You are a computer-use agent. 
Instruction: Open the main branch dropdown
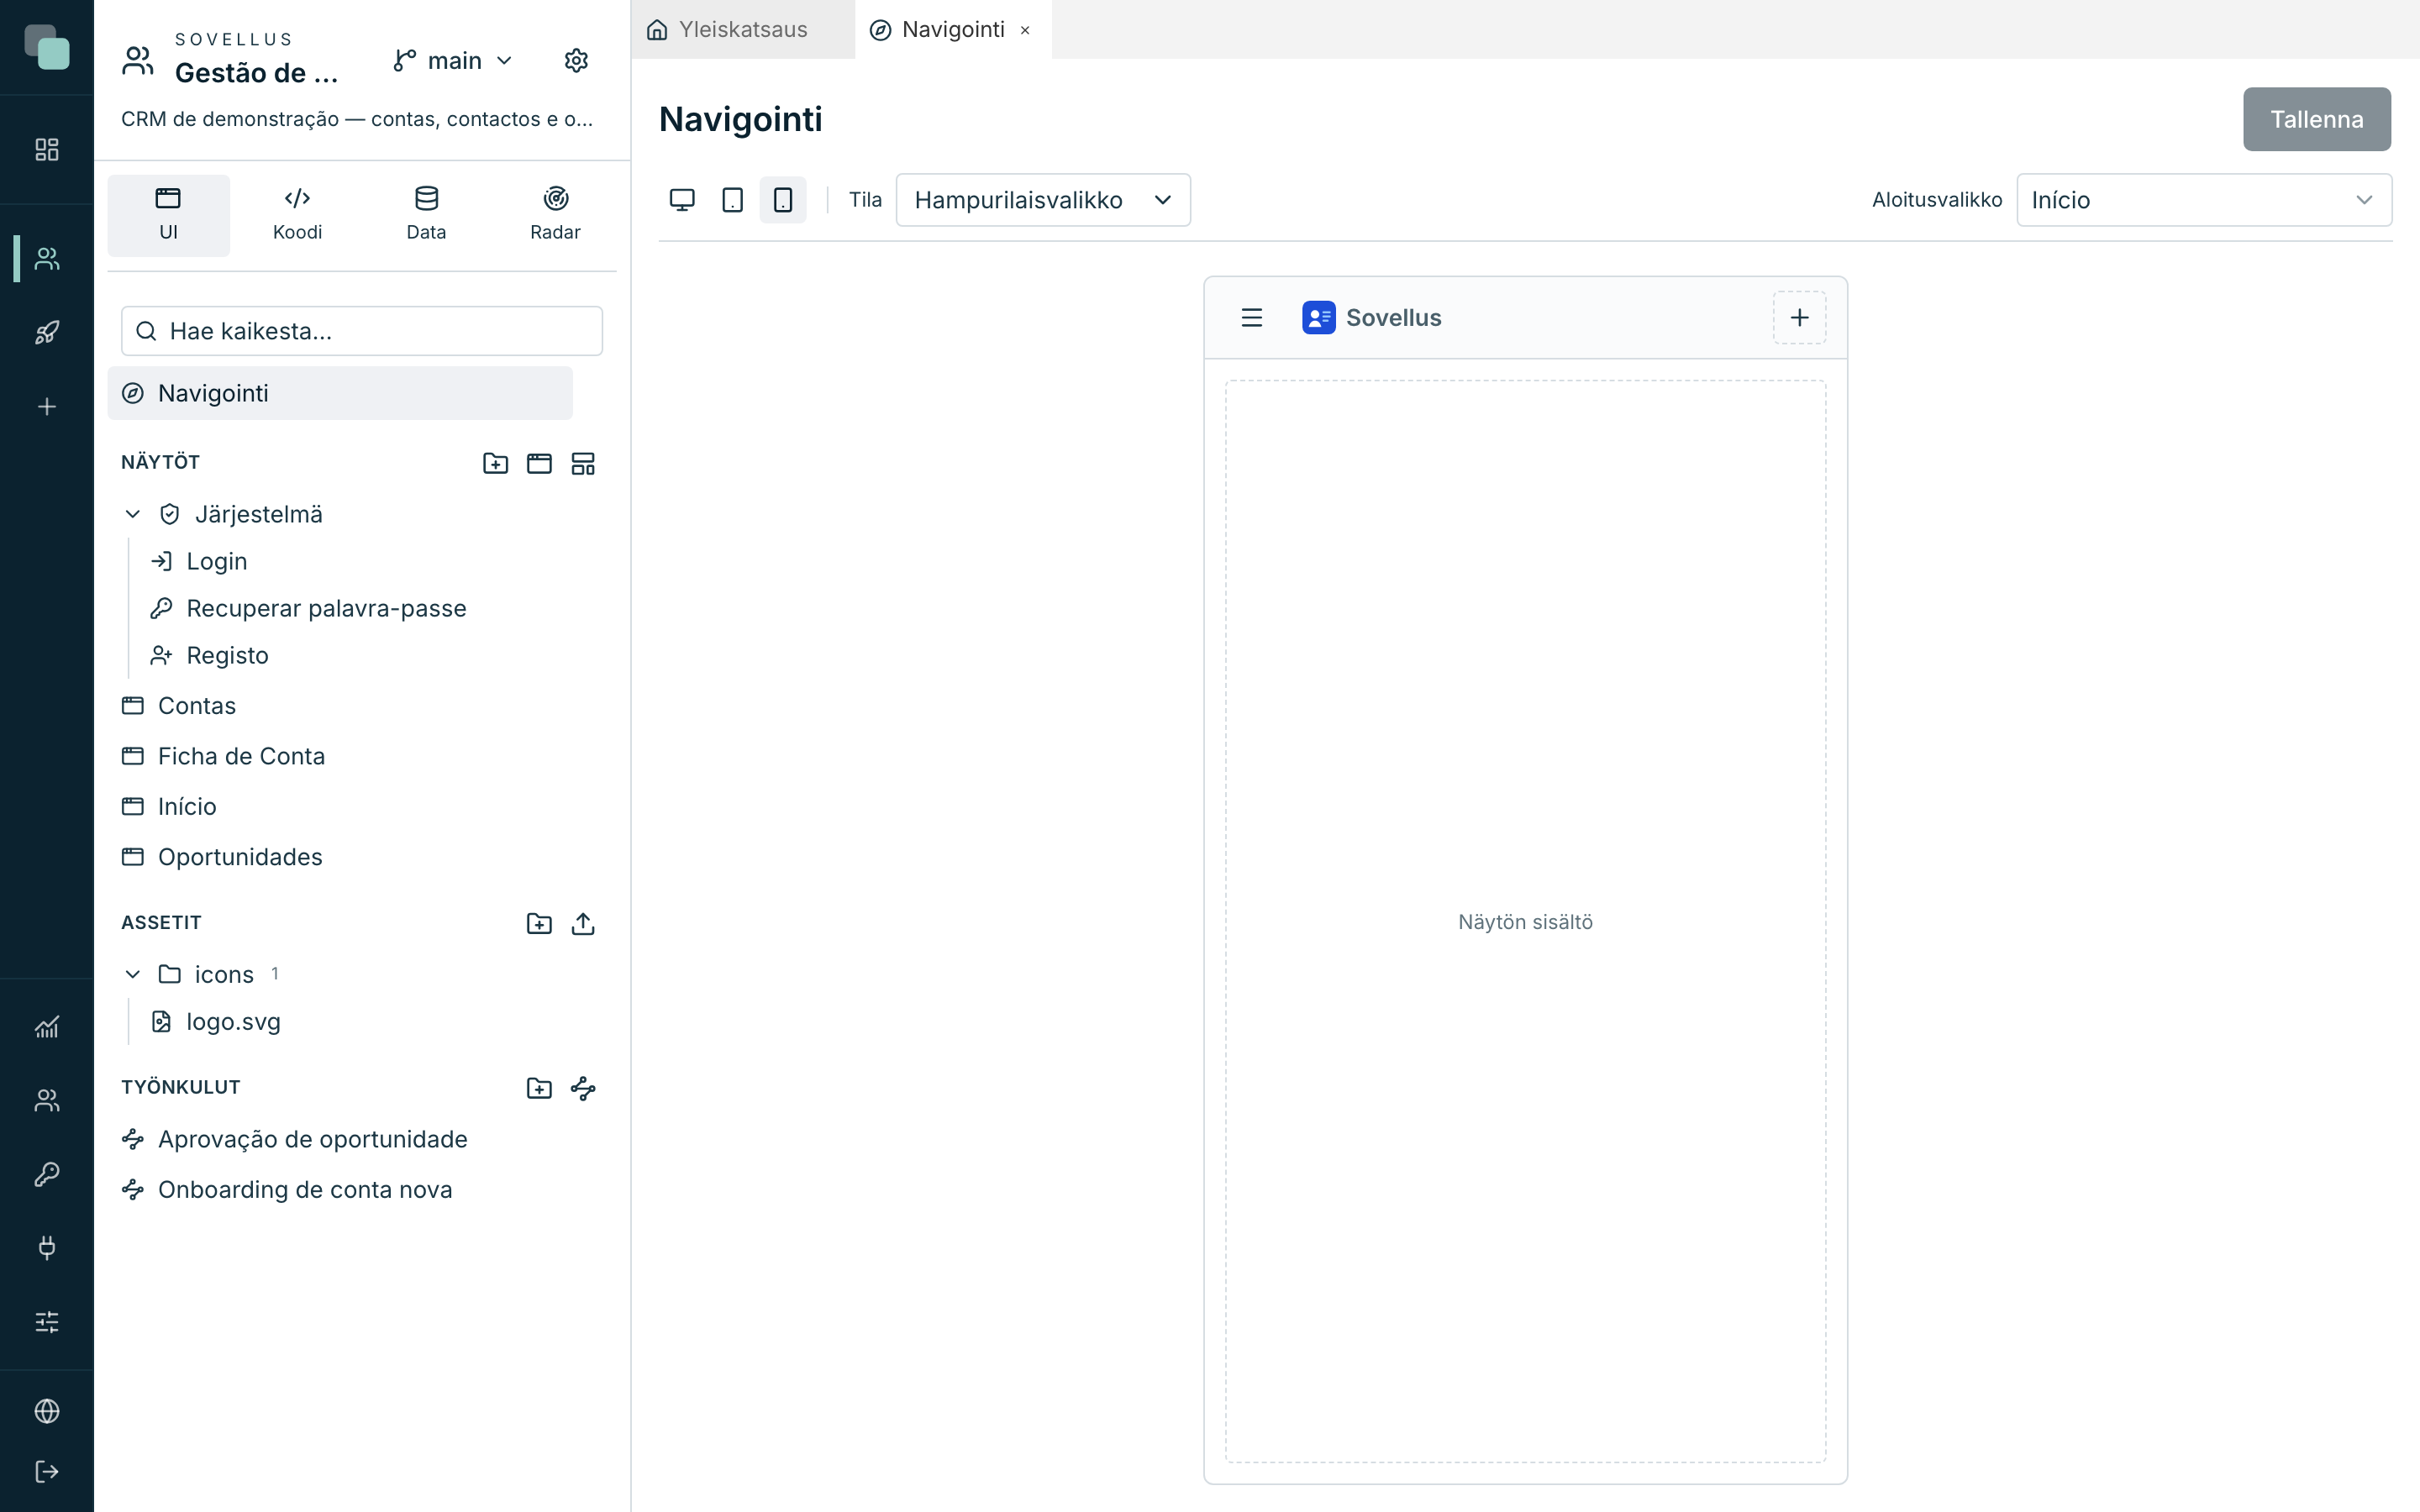tap(454, 61)
